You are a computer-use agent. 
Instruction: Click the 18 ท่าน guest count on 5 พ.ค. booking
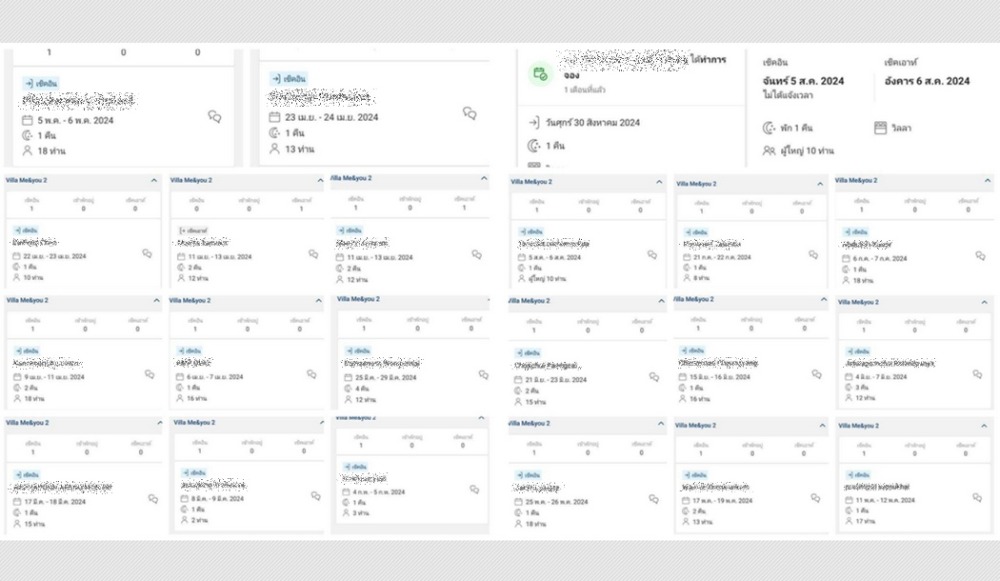[51, 151]
